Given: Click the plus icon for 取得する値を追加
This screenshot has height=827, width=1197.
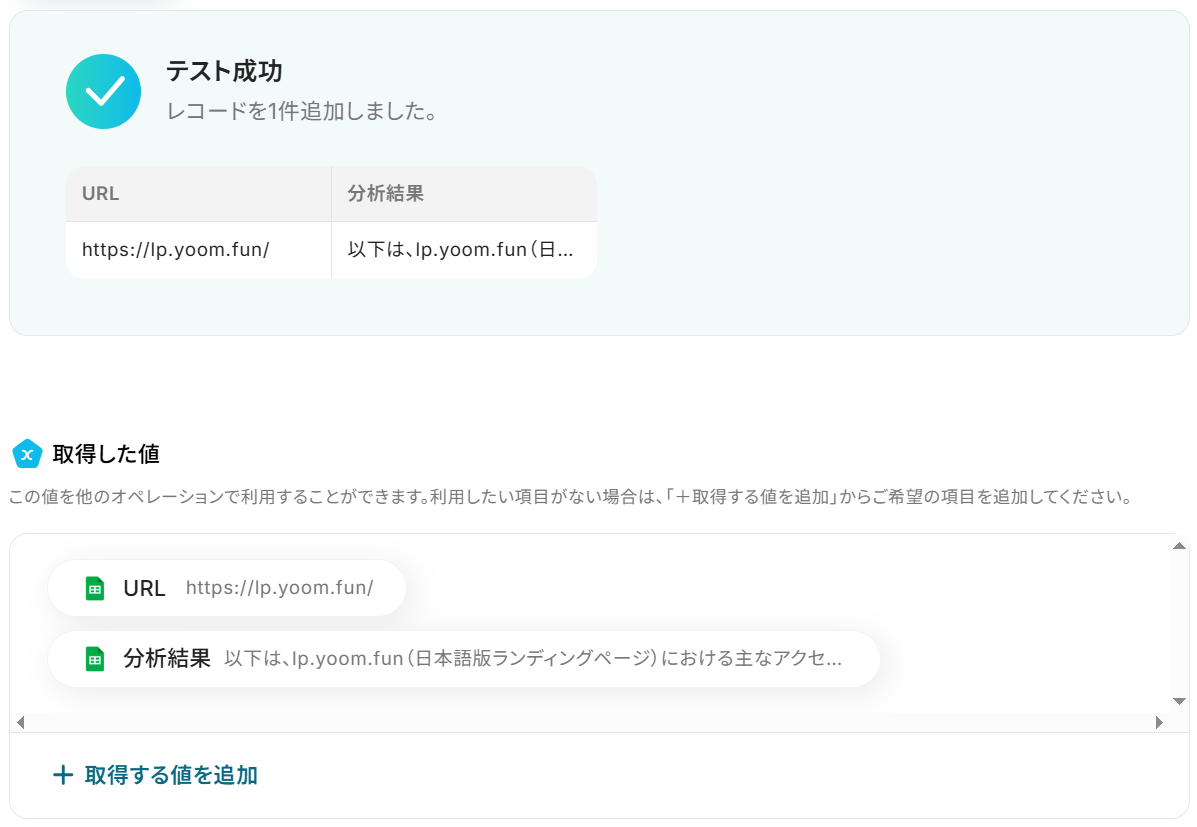Looking at the screenshot, I should point(63,775).
